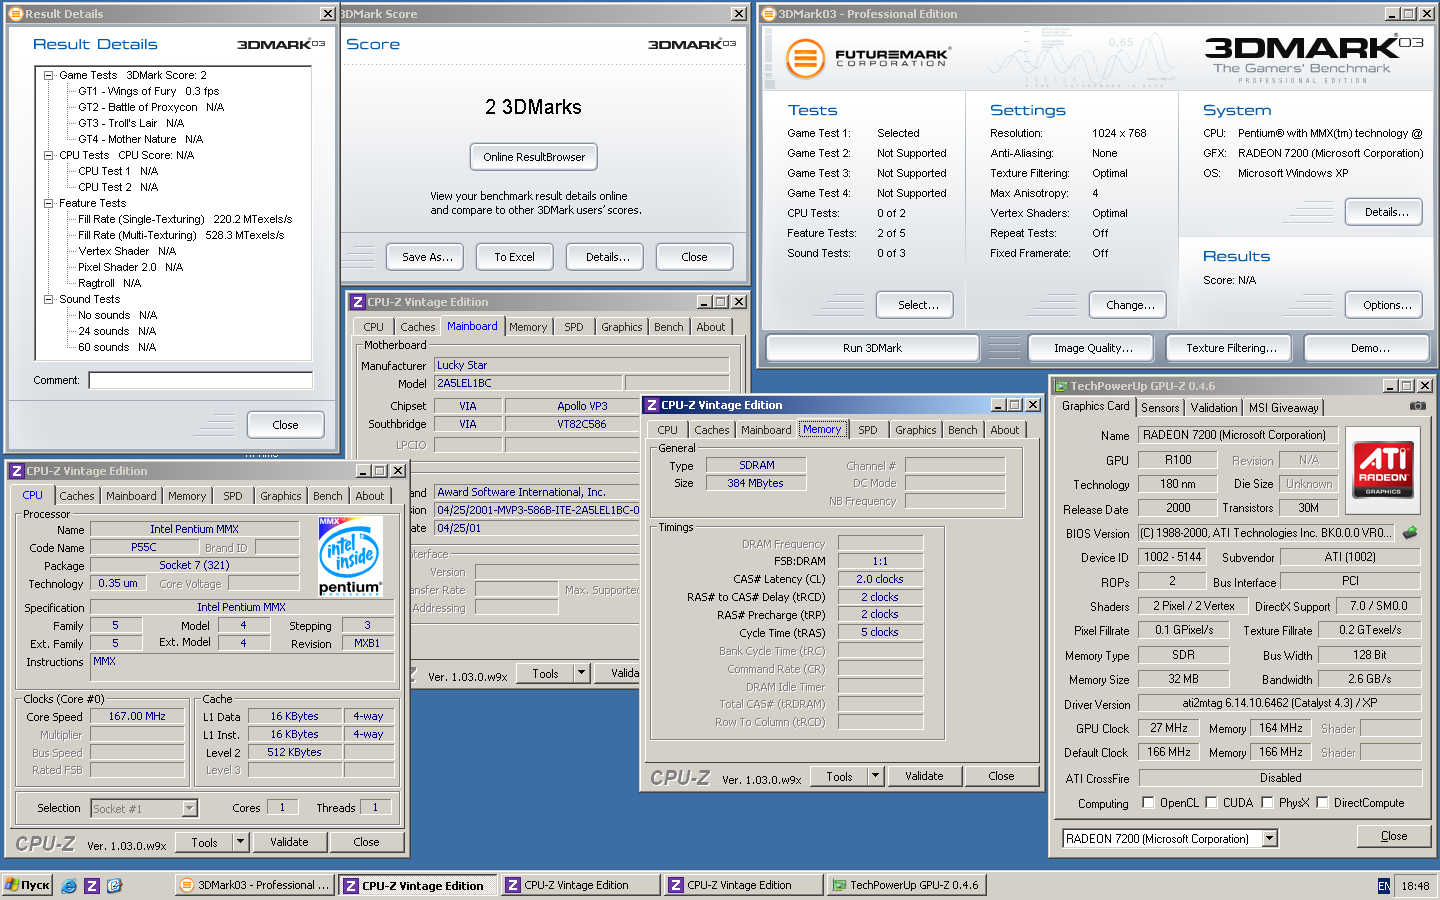
Task: Select the 'Fill Rate (Multi-Texturing)' tree row
Action: point(181,235)
